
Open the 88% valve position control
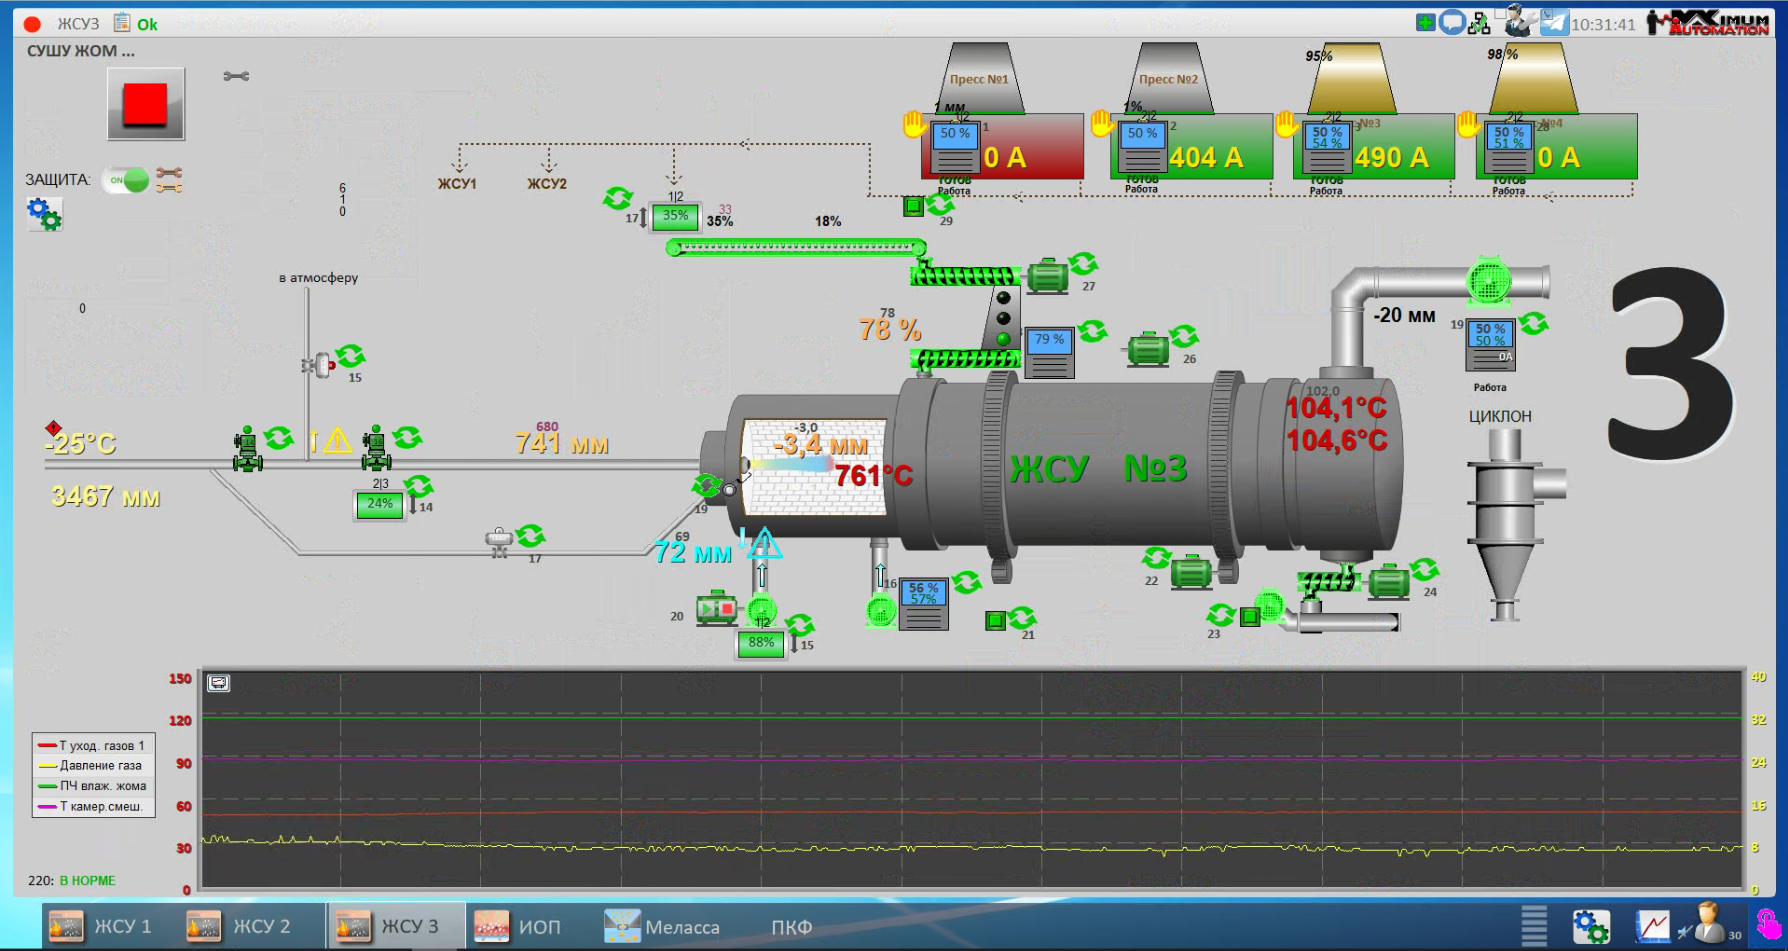(761, 643)
